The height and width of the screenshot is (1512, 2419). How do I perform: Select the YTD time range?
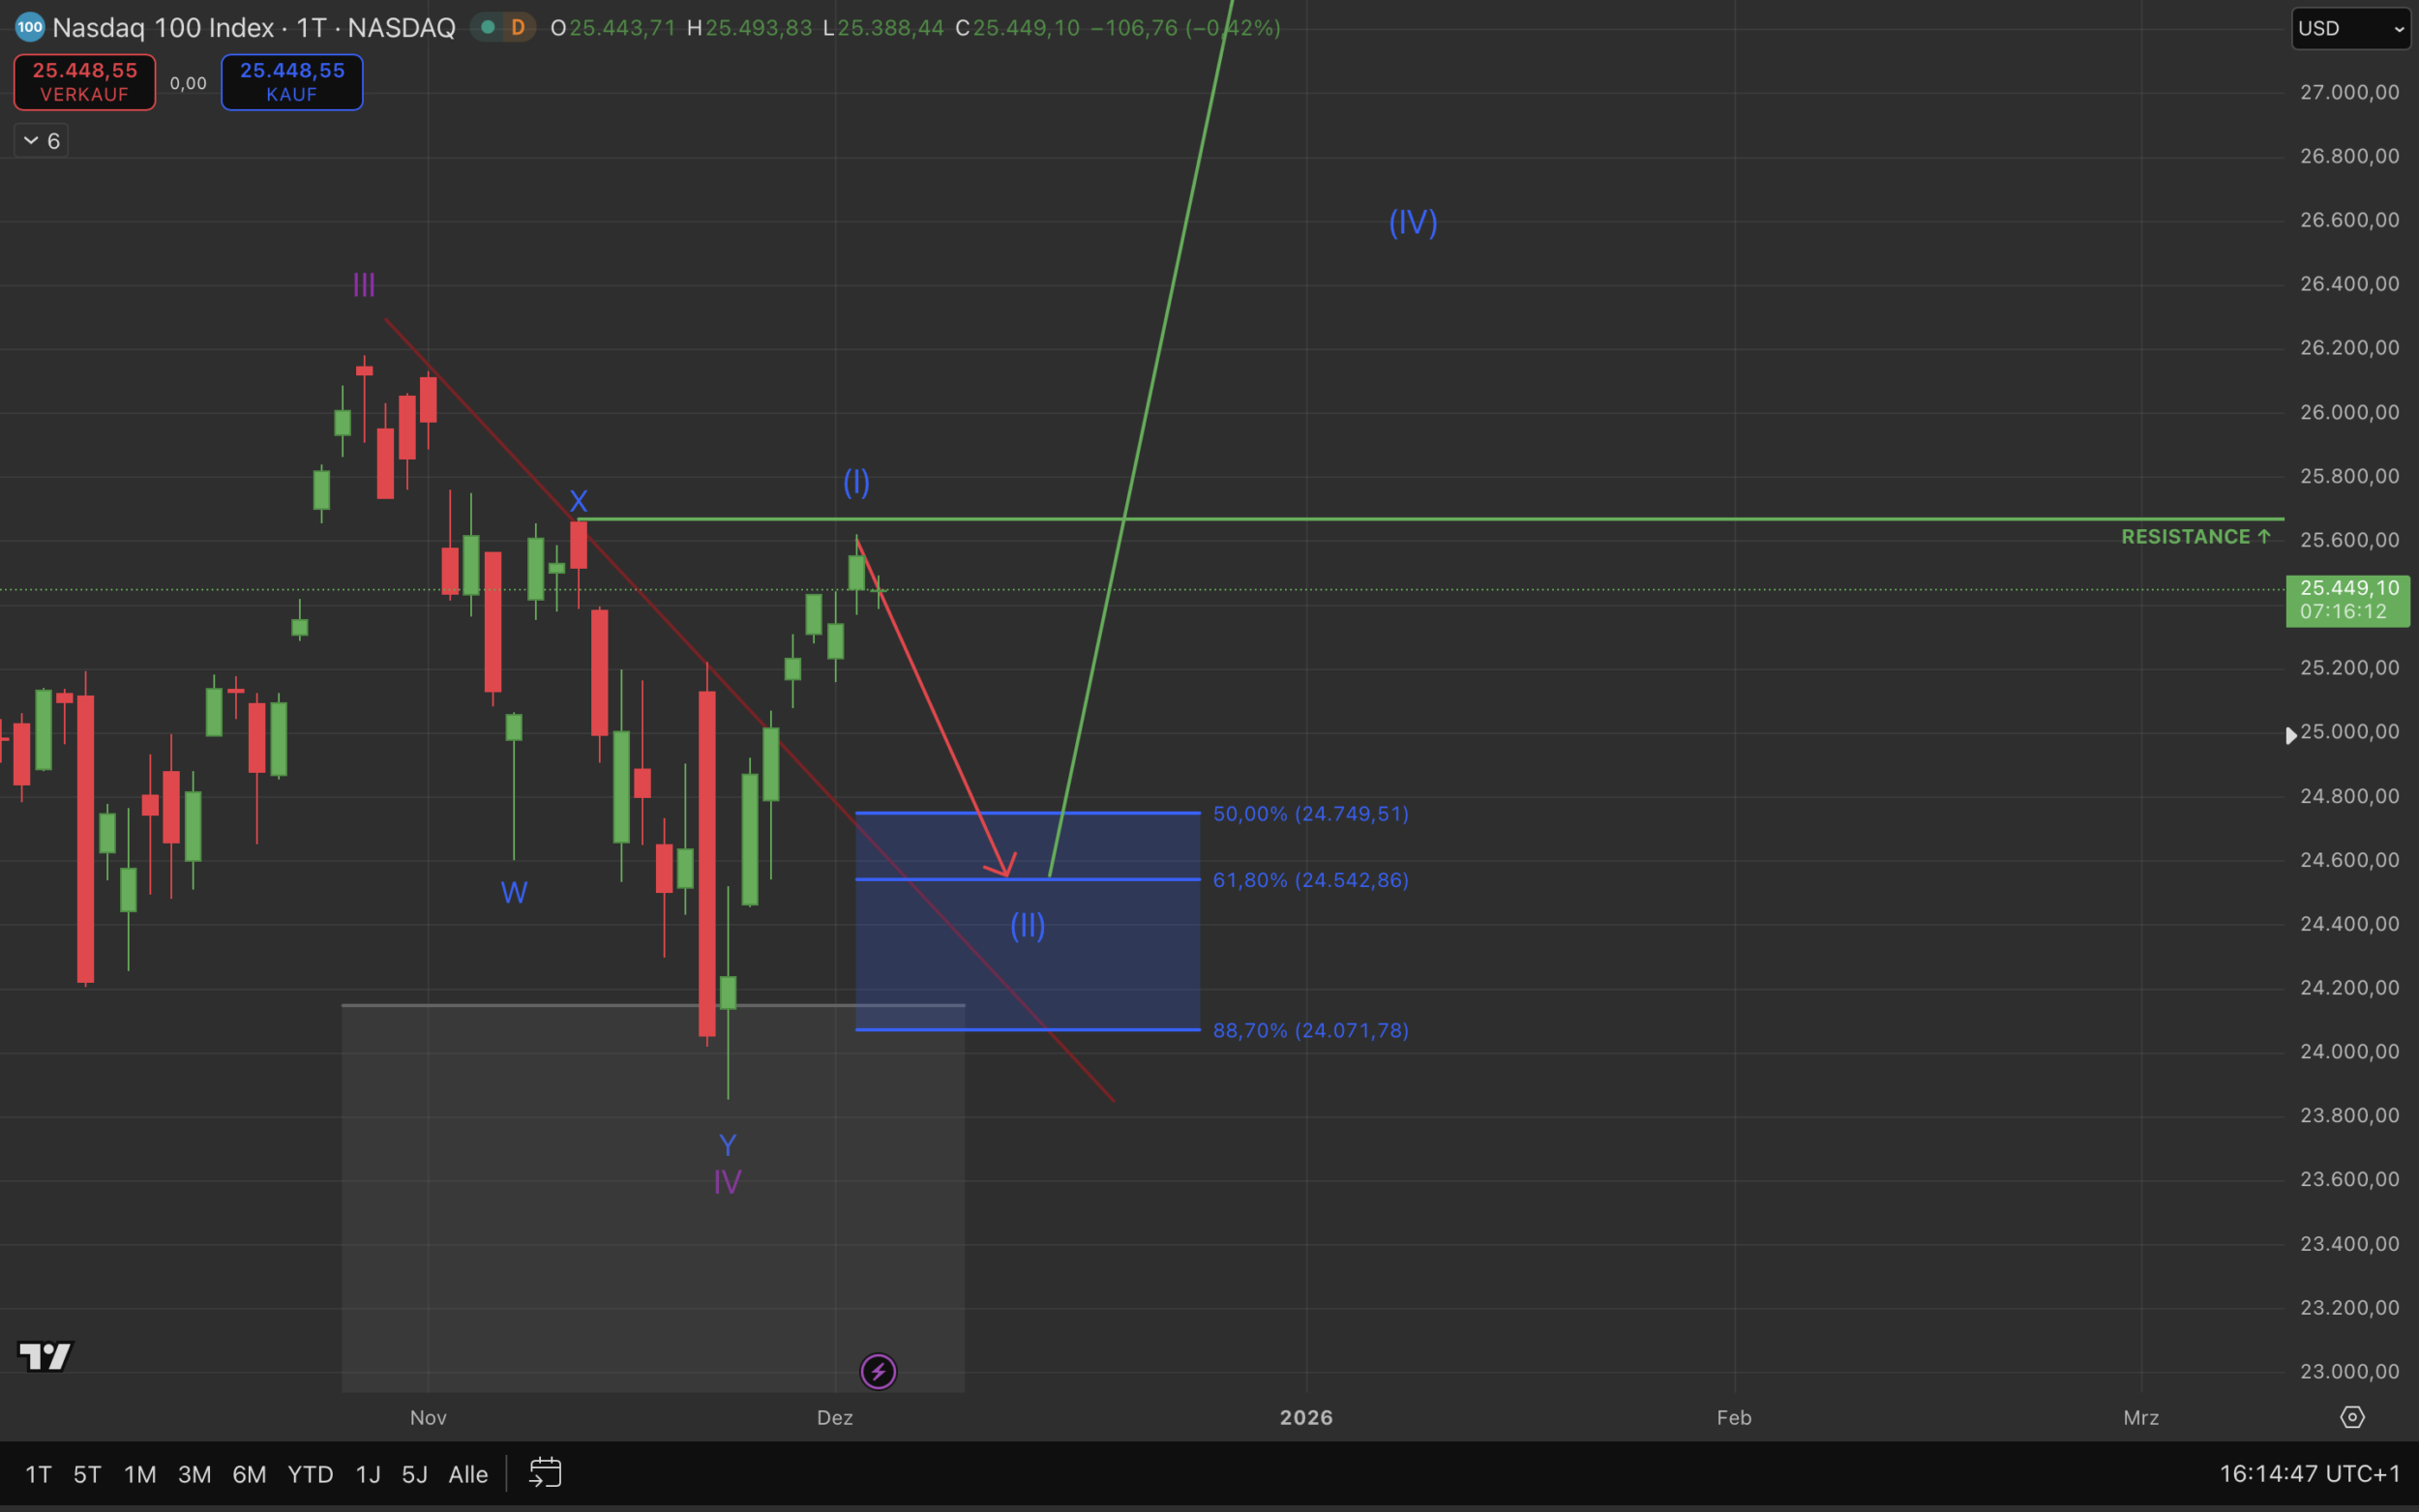[x=310, y=1474]
